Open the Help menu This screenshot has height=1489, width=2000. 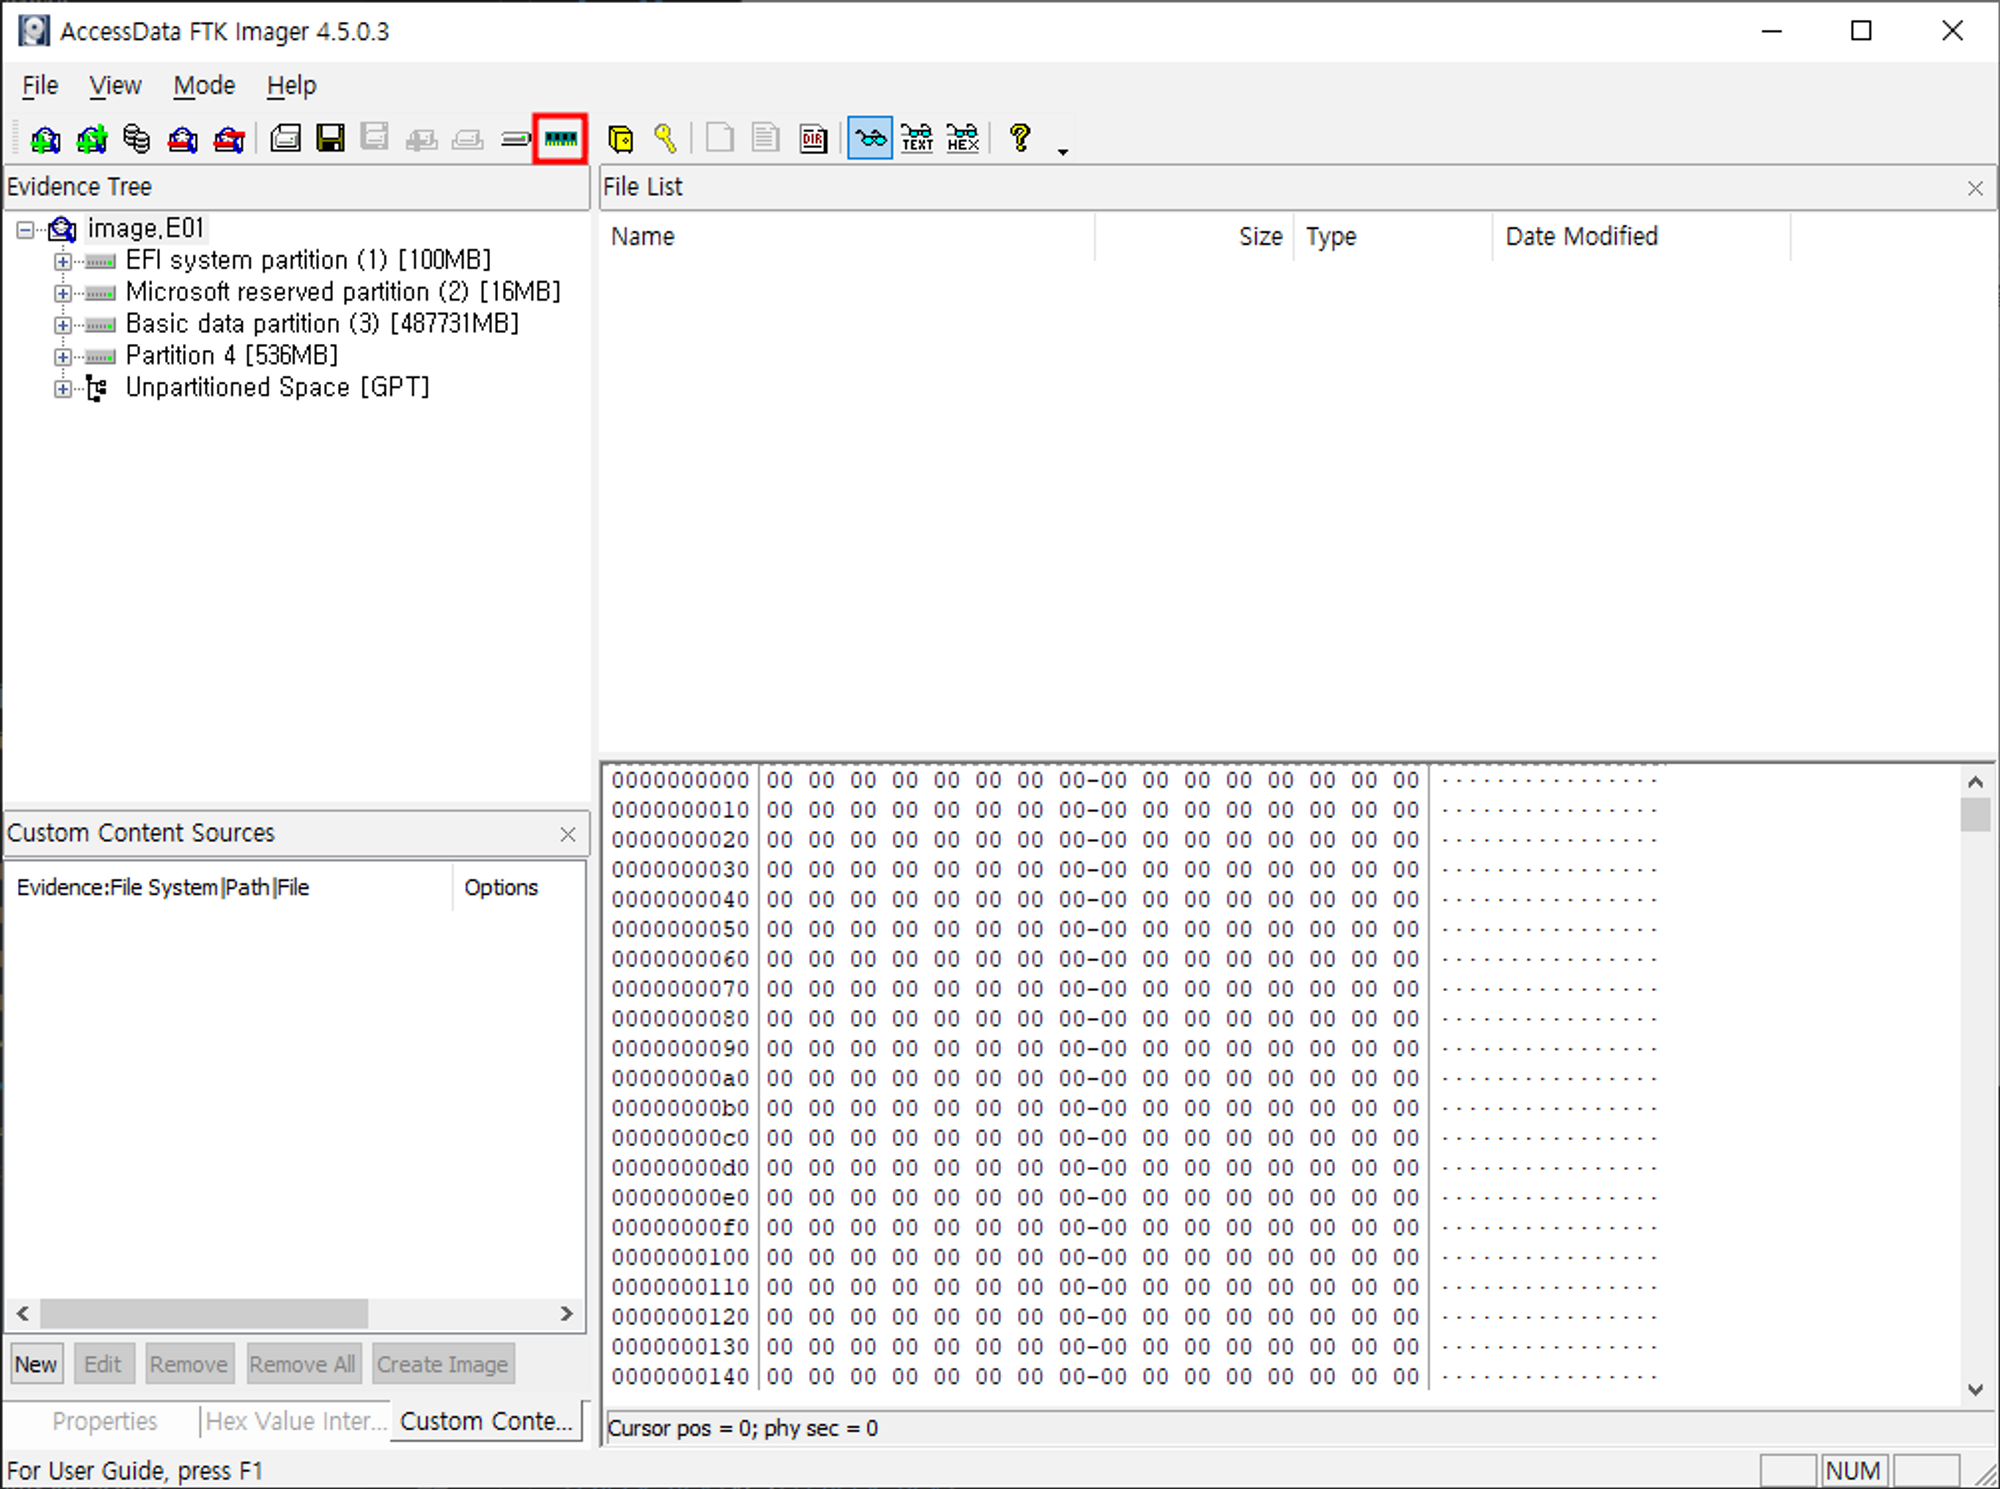click(x=291, y=86)
